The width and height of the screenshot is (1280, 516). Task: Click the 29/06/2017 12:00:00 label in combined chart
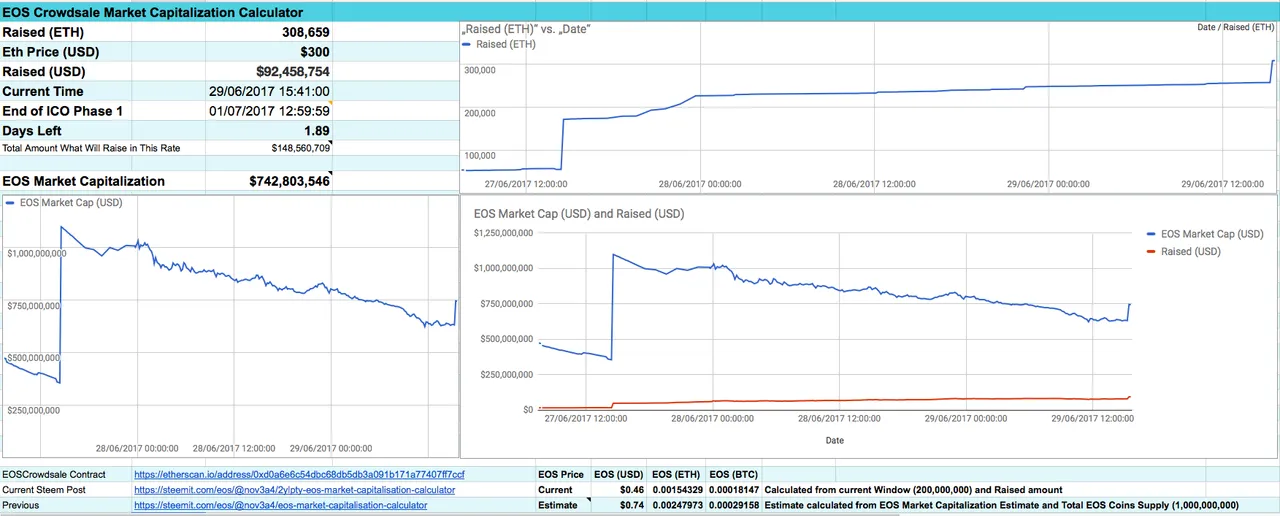1093,418
